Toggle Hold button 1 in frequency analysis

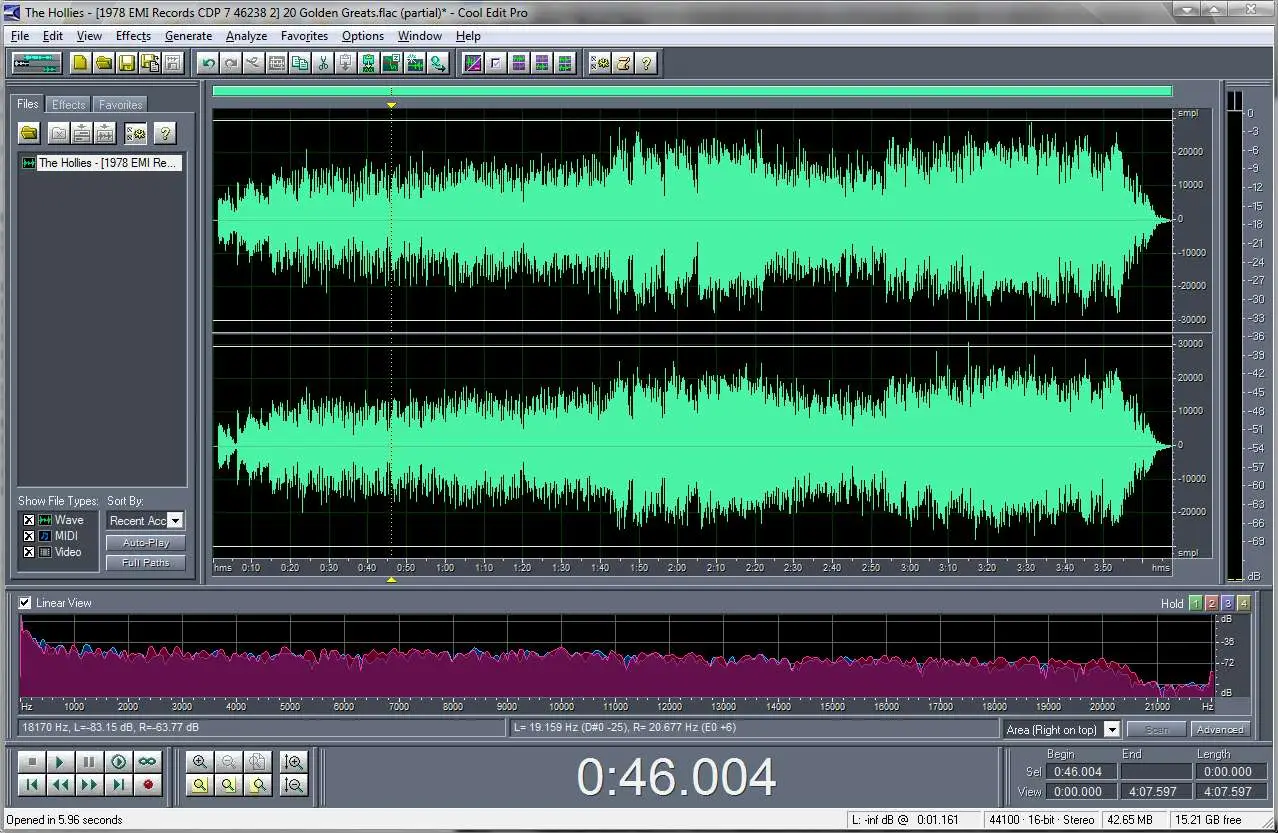1196,603
